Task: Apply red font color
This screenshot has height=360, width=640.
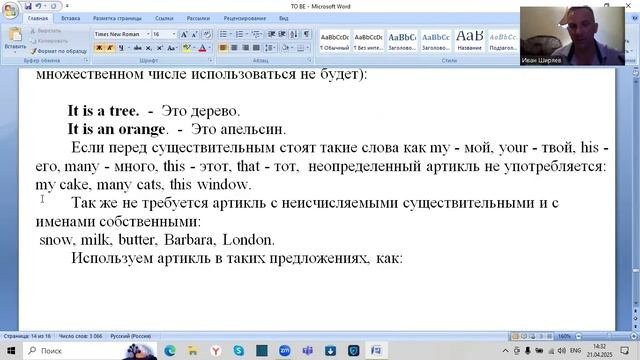Action: pyautogui.click(x=202, y=48)
